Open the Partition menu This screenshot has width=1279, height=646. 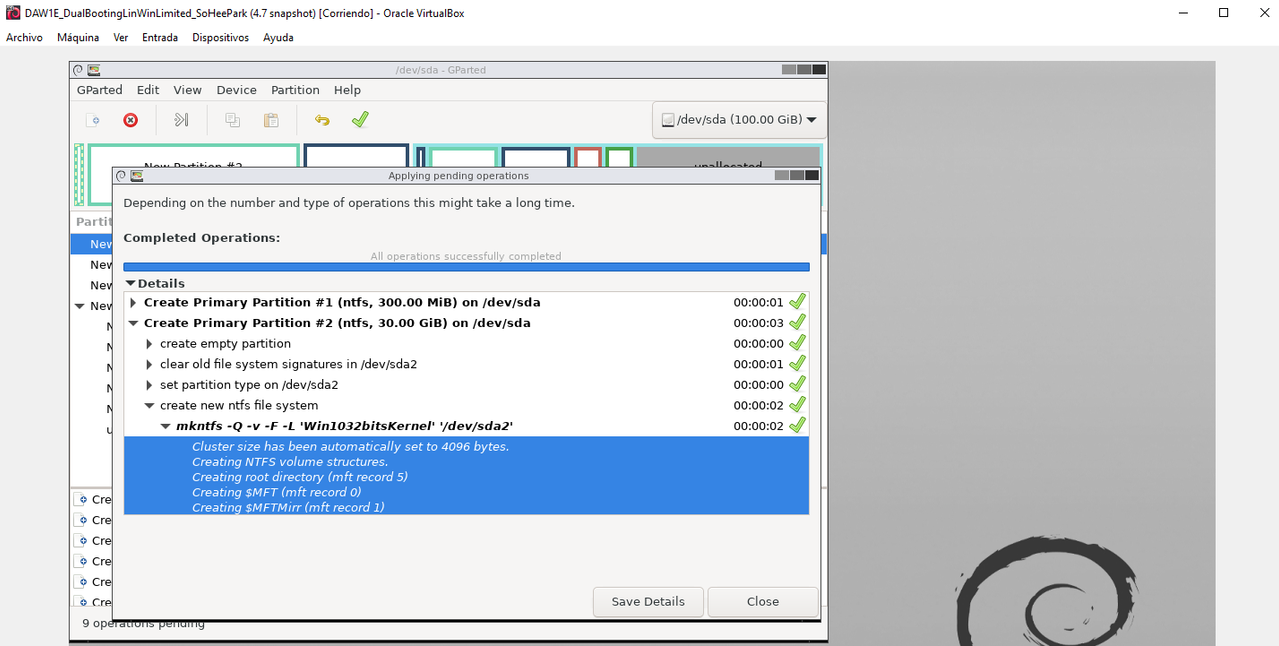tap(295, 90)
